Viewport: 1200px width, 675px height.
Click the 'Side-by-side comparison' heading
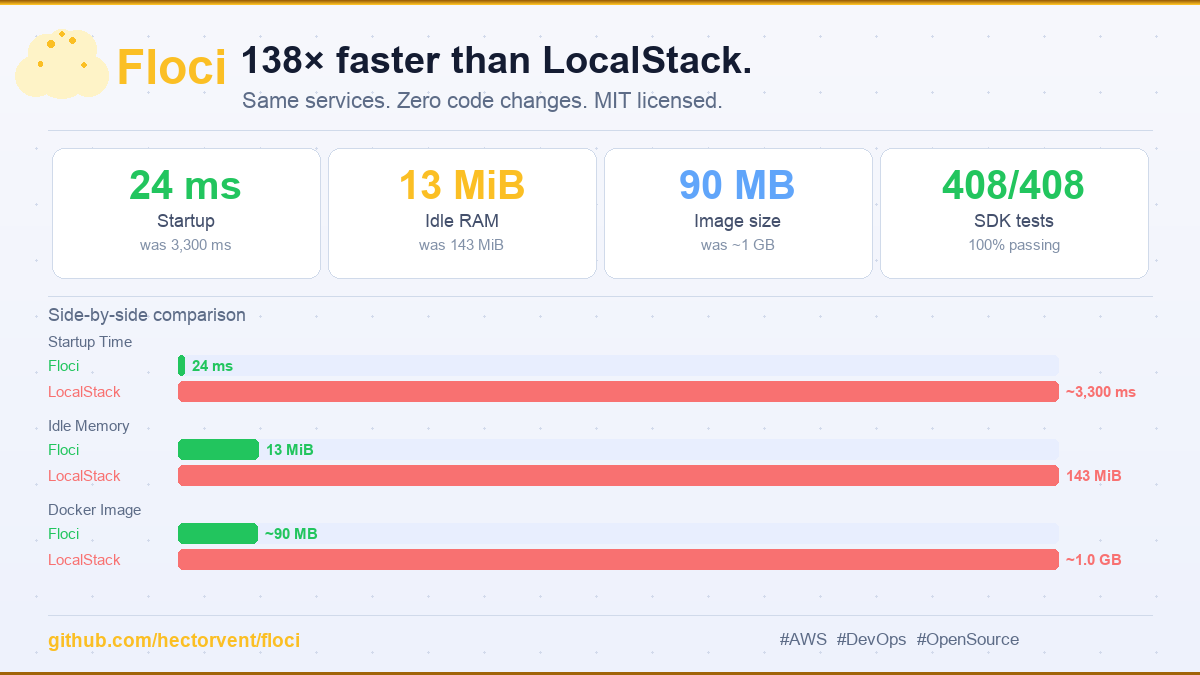click(x=147, y=315)
